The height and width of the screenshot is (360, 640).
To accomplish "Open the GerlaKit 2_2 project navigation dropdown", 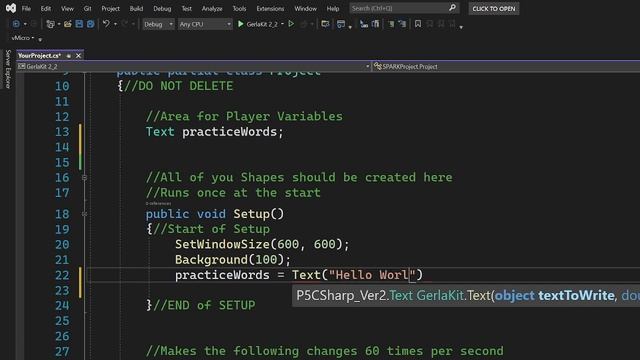I will tap(194, 67).
